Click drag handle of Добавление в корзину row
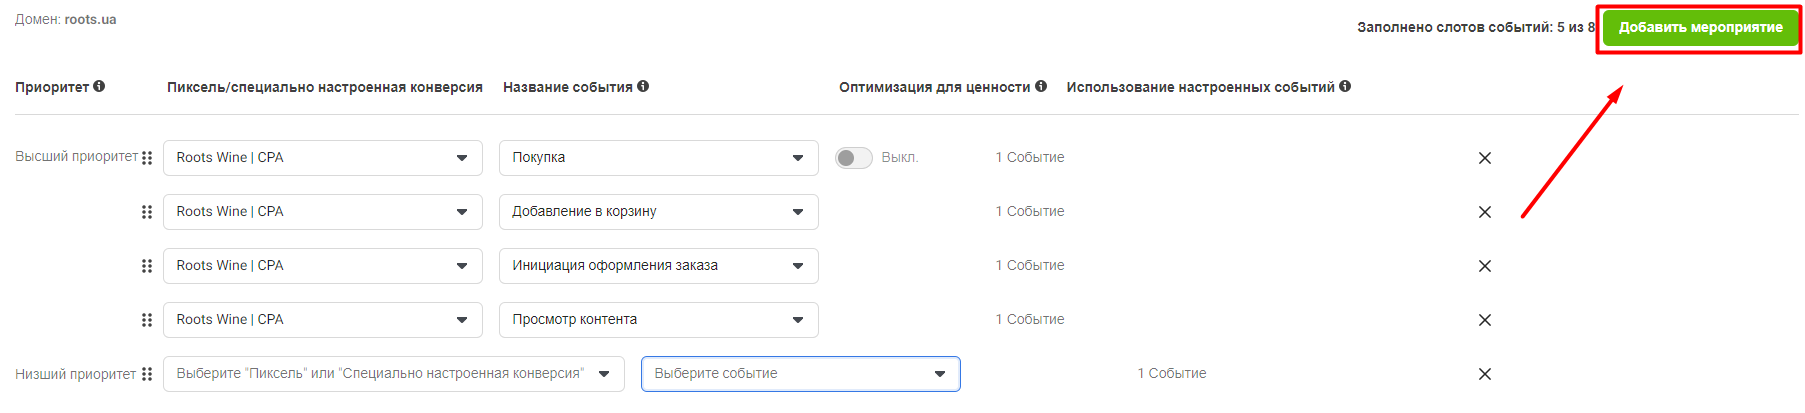The width and height of the screenshot is (1805, 413). (147, 212)
